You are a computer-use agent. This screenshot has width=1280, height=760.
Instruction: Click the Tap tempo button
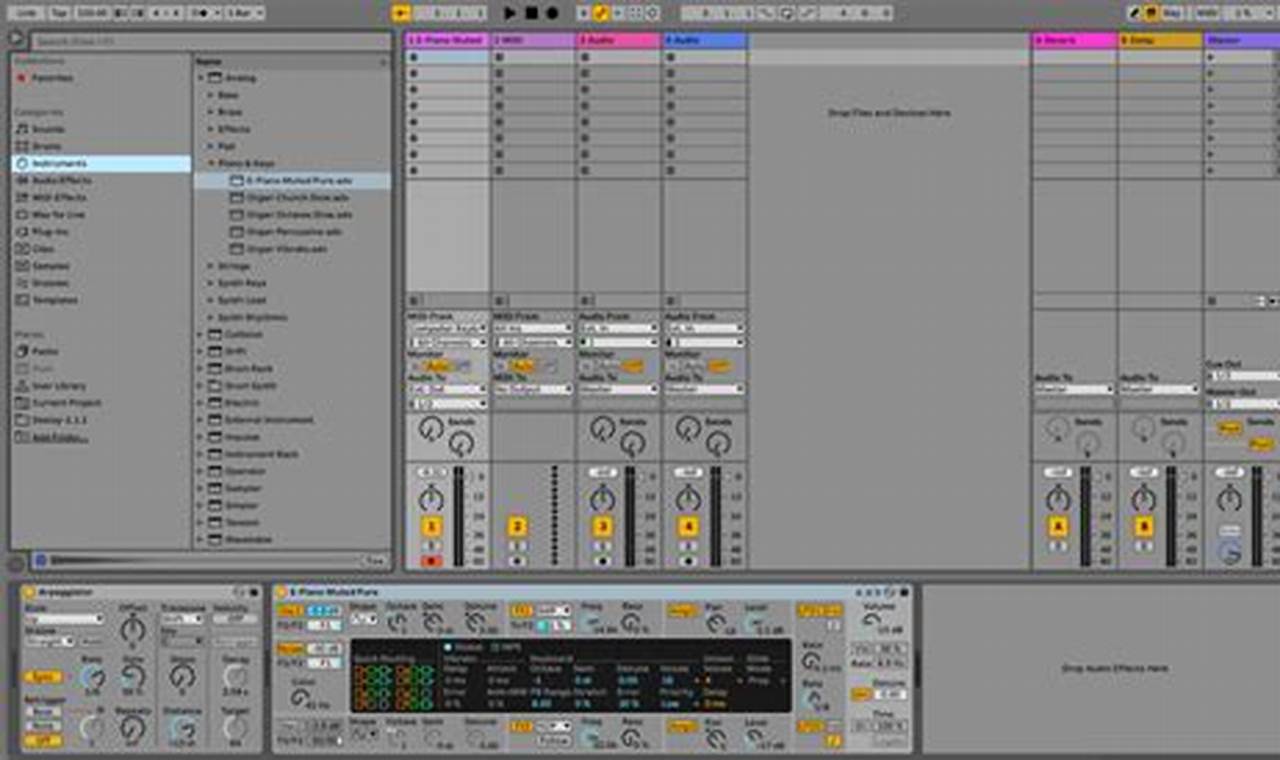pos(59,13)
